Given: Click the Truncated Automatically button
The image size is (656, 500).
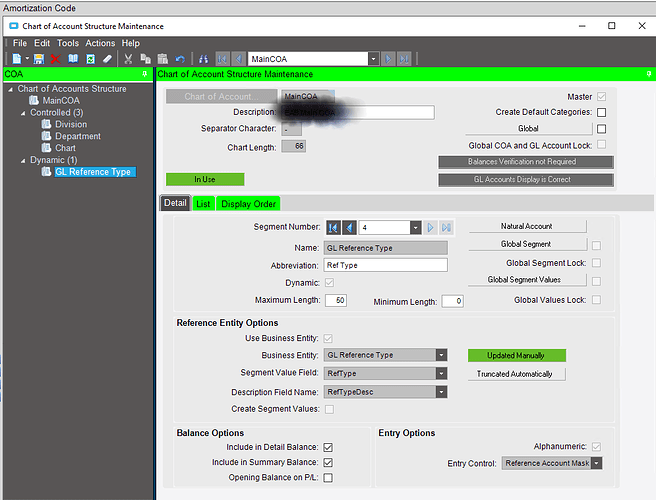Looking at the screenshot, I should point(517,374).
